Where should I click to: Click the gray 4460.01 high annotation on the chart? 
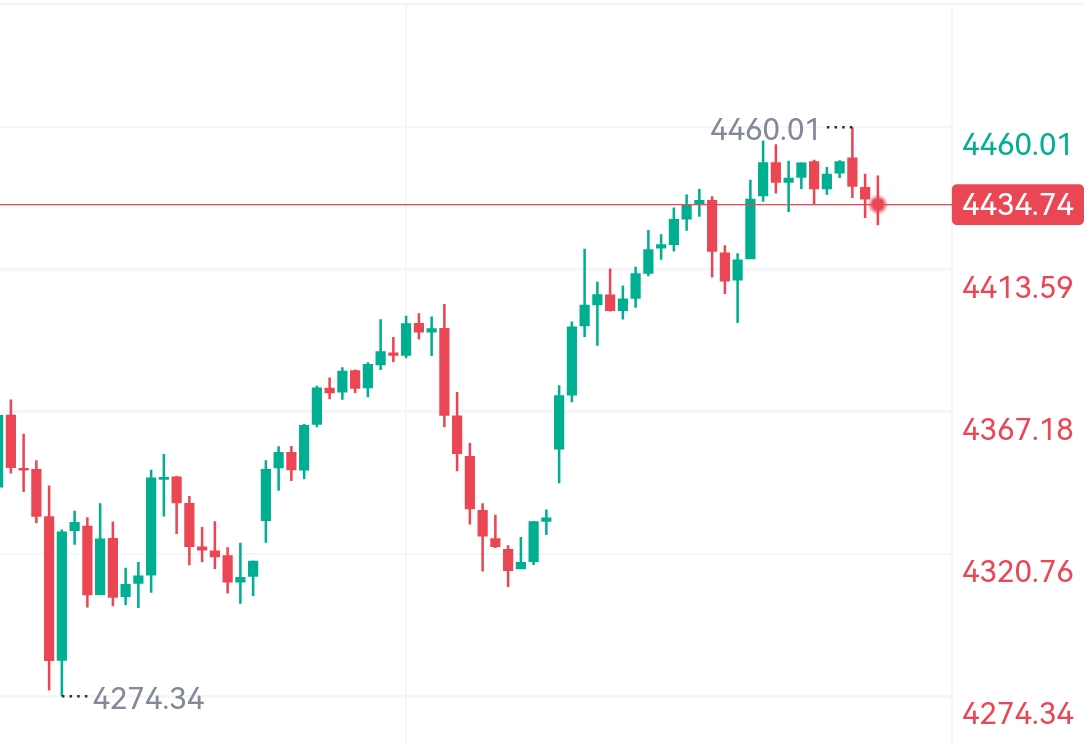point(764,129)
